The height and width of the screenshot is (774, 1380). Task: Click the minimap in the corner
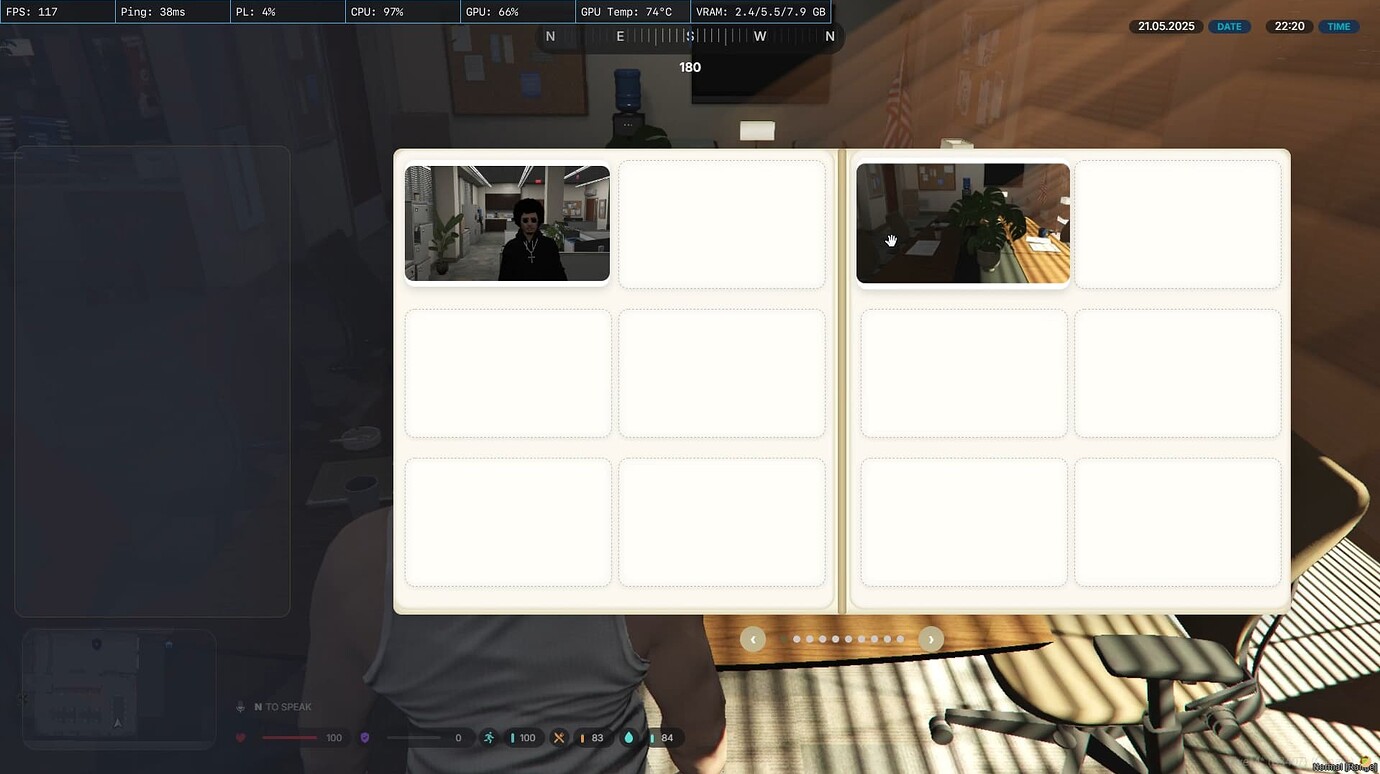(119, 689)
